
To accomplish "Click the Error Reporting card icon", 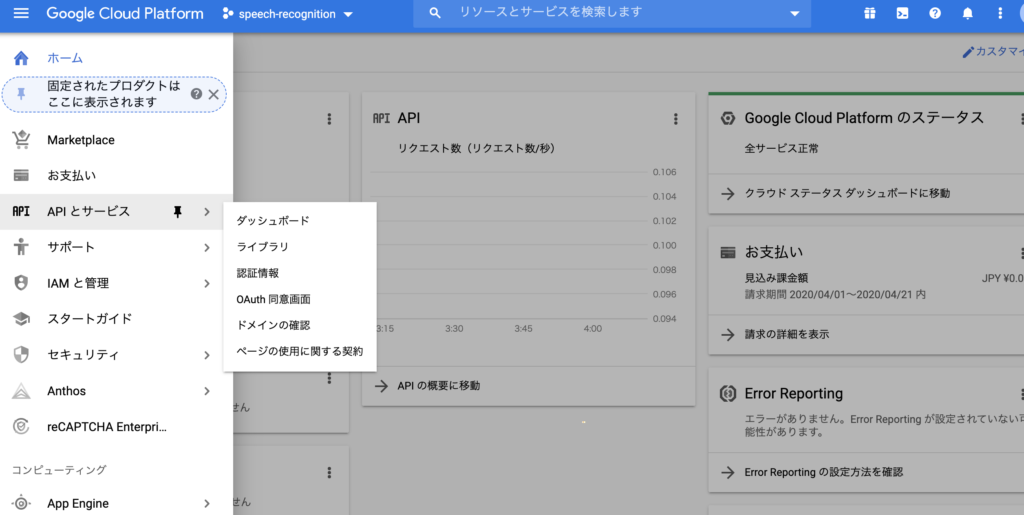I will tap(728, 394).
